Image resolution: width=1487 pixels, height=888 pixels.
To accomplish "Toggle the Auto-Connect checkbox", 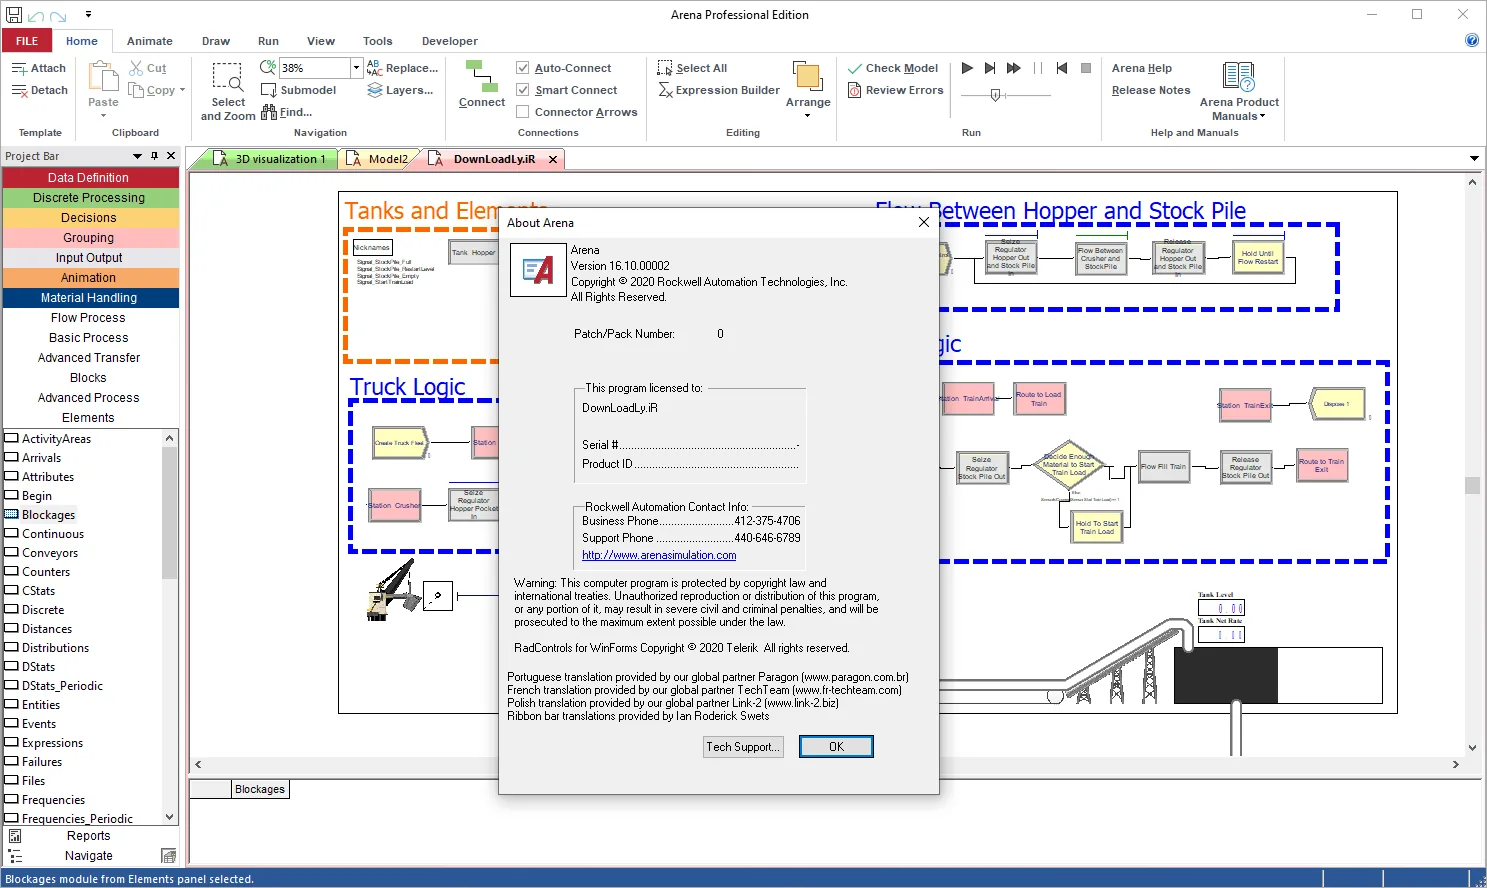I will point(522,68).
